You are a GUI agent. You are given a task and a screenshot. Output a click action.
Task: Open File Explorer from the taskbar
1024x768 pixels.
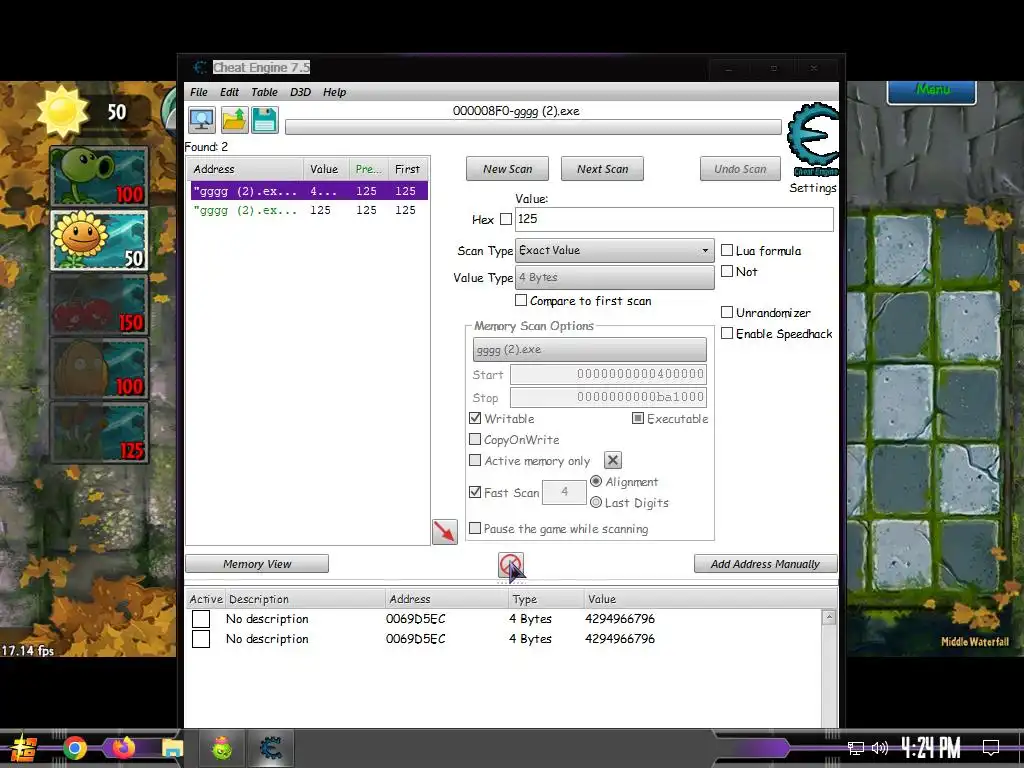[x=172, y=748]
